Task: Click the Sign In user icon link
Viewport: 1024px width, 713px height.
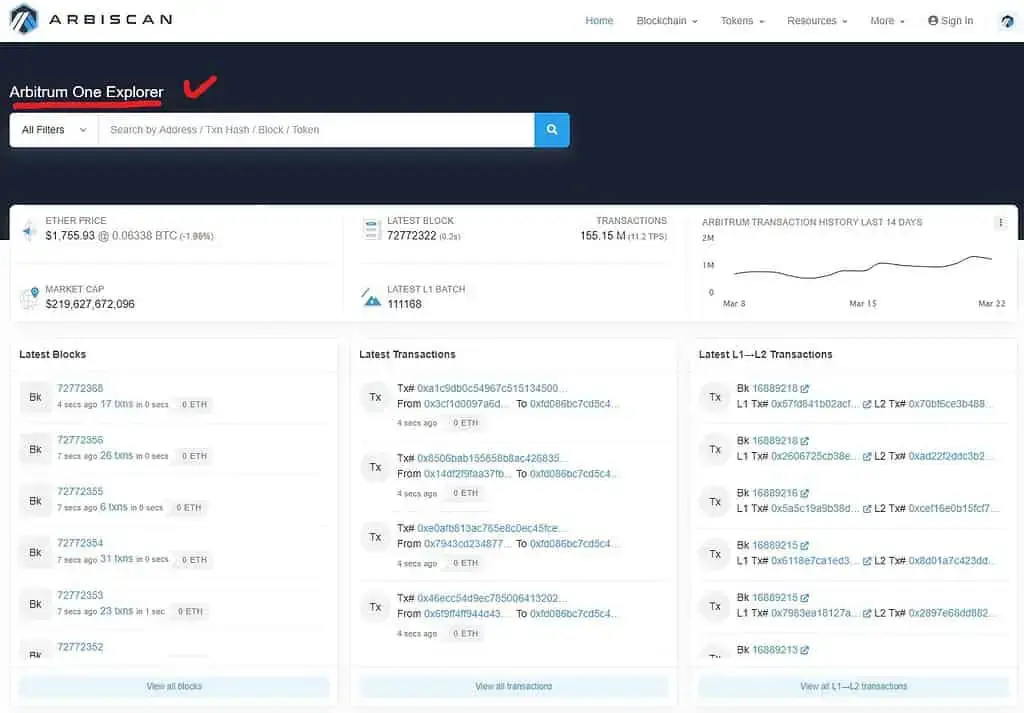Action: click(950, 21)
